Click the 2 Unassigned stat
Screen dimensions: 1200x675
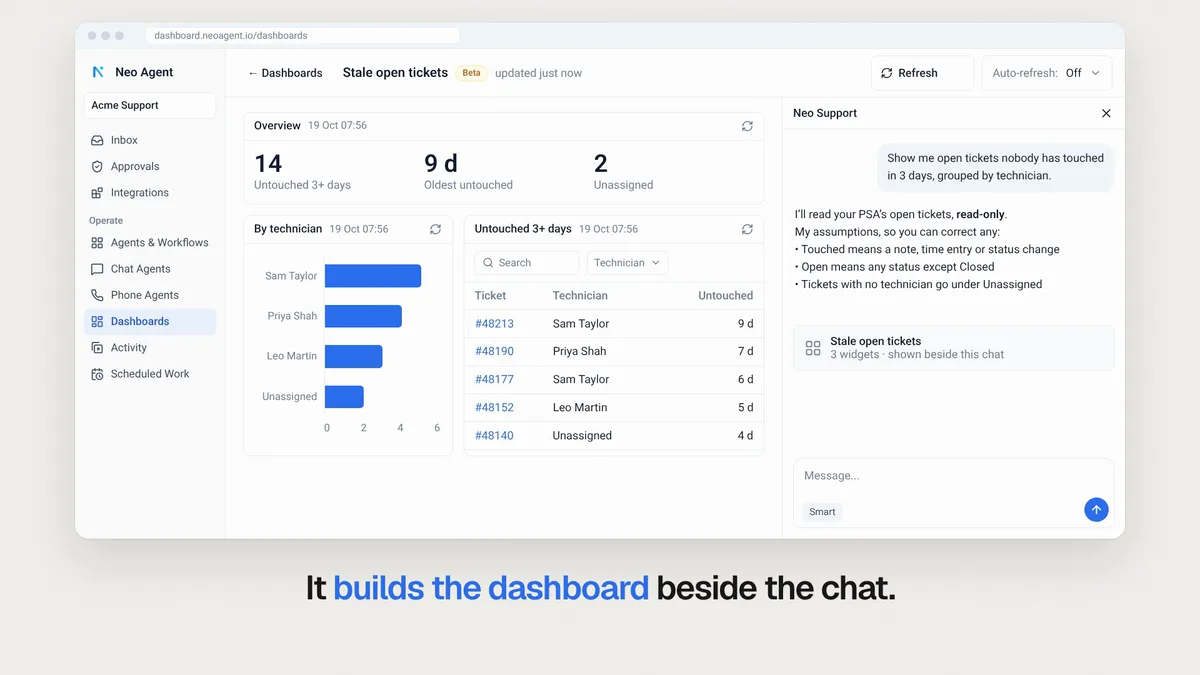(x=623, y=171)
